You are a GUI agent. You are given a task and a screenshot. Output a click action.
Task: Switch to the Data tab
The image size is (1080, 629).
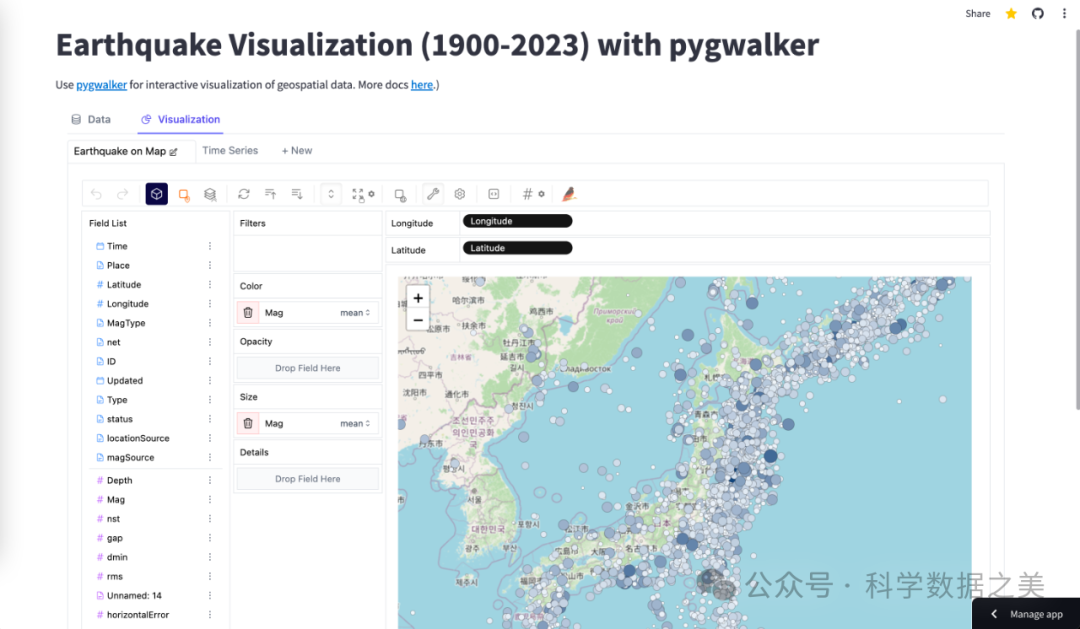coord(90,119)
